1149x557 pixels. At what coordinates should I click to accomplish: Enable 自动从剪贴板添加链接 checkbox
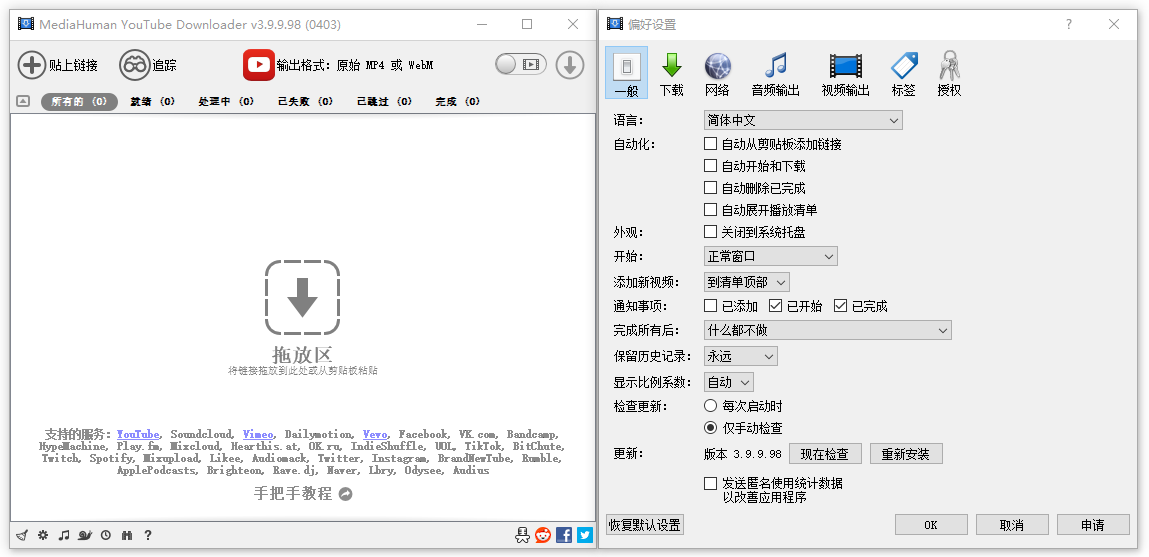(711, 144)
